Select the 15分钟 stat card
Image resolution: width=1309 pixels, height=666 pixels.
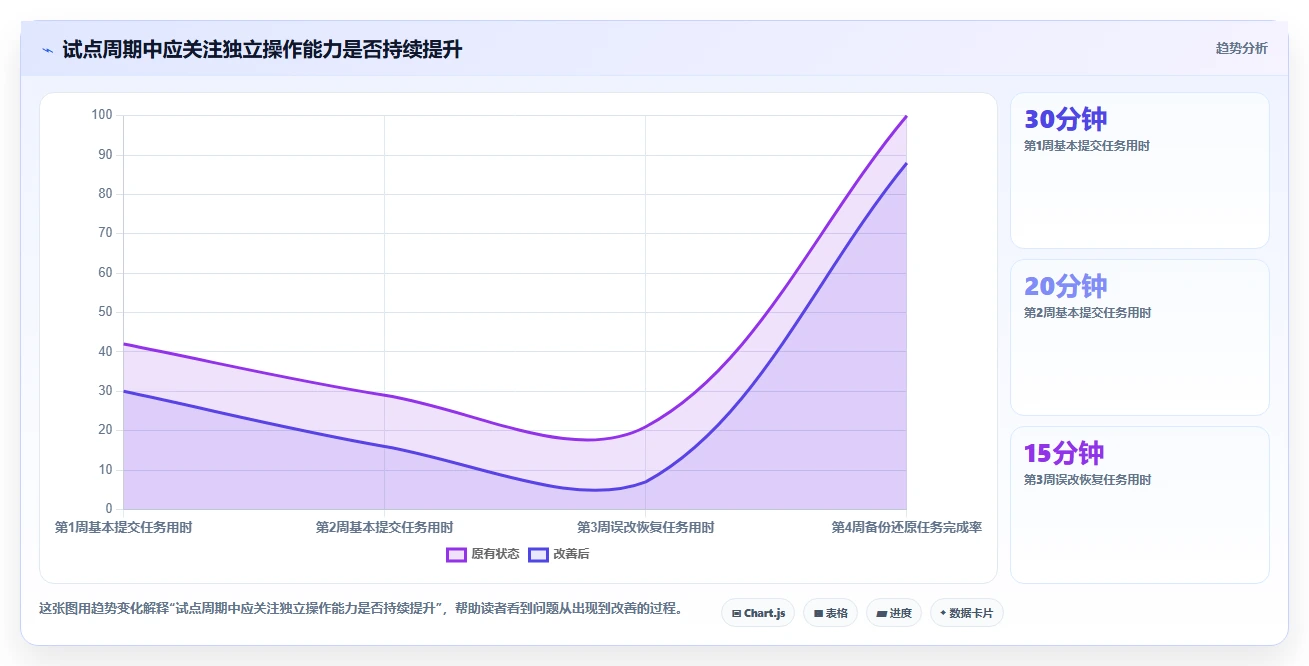point(1140,504)
